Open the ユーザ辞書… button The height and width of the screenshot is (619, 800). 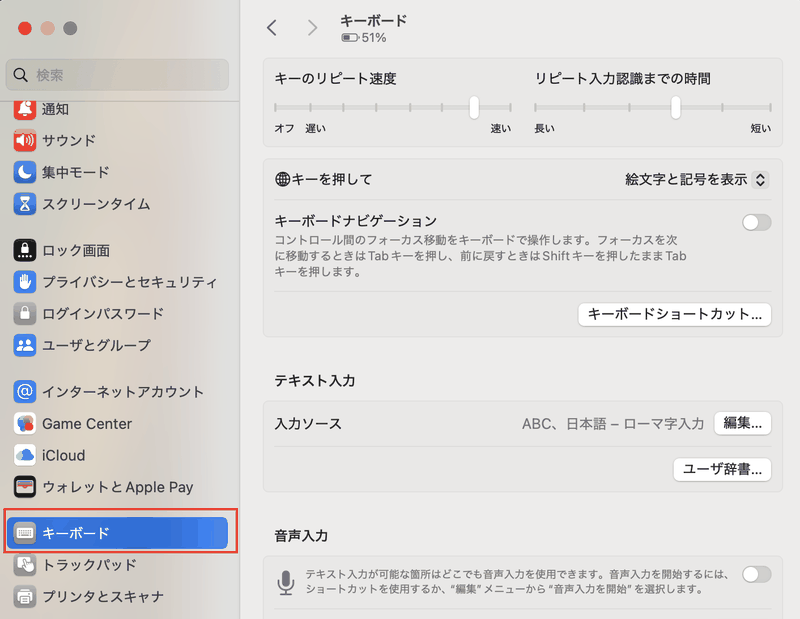click(x=722, y=469)
